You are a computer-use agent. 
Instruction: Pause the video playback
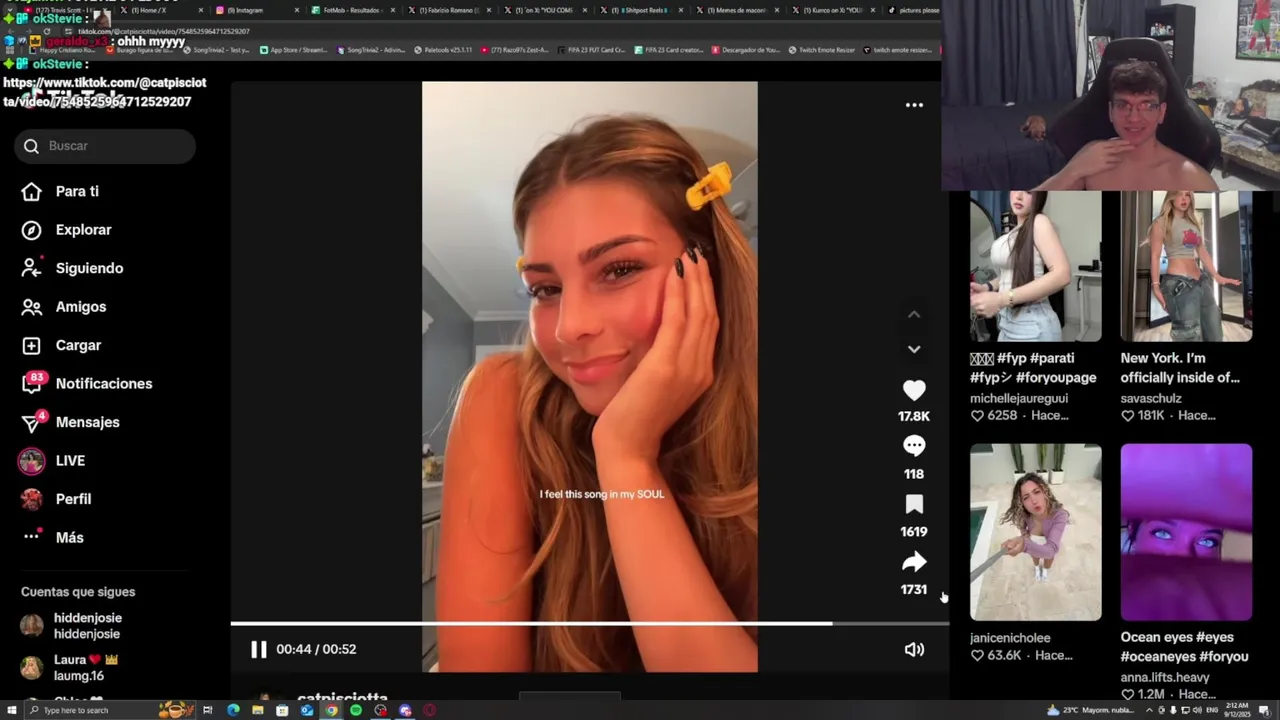coord(258,649)
